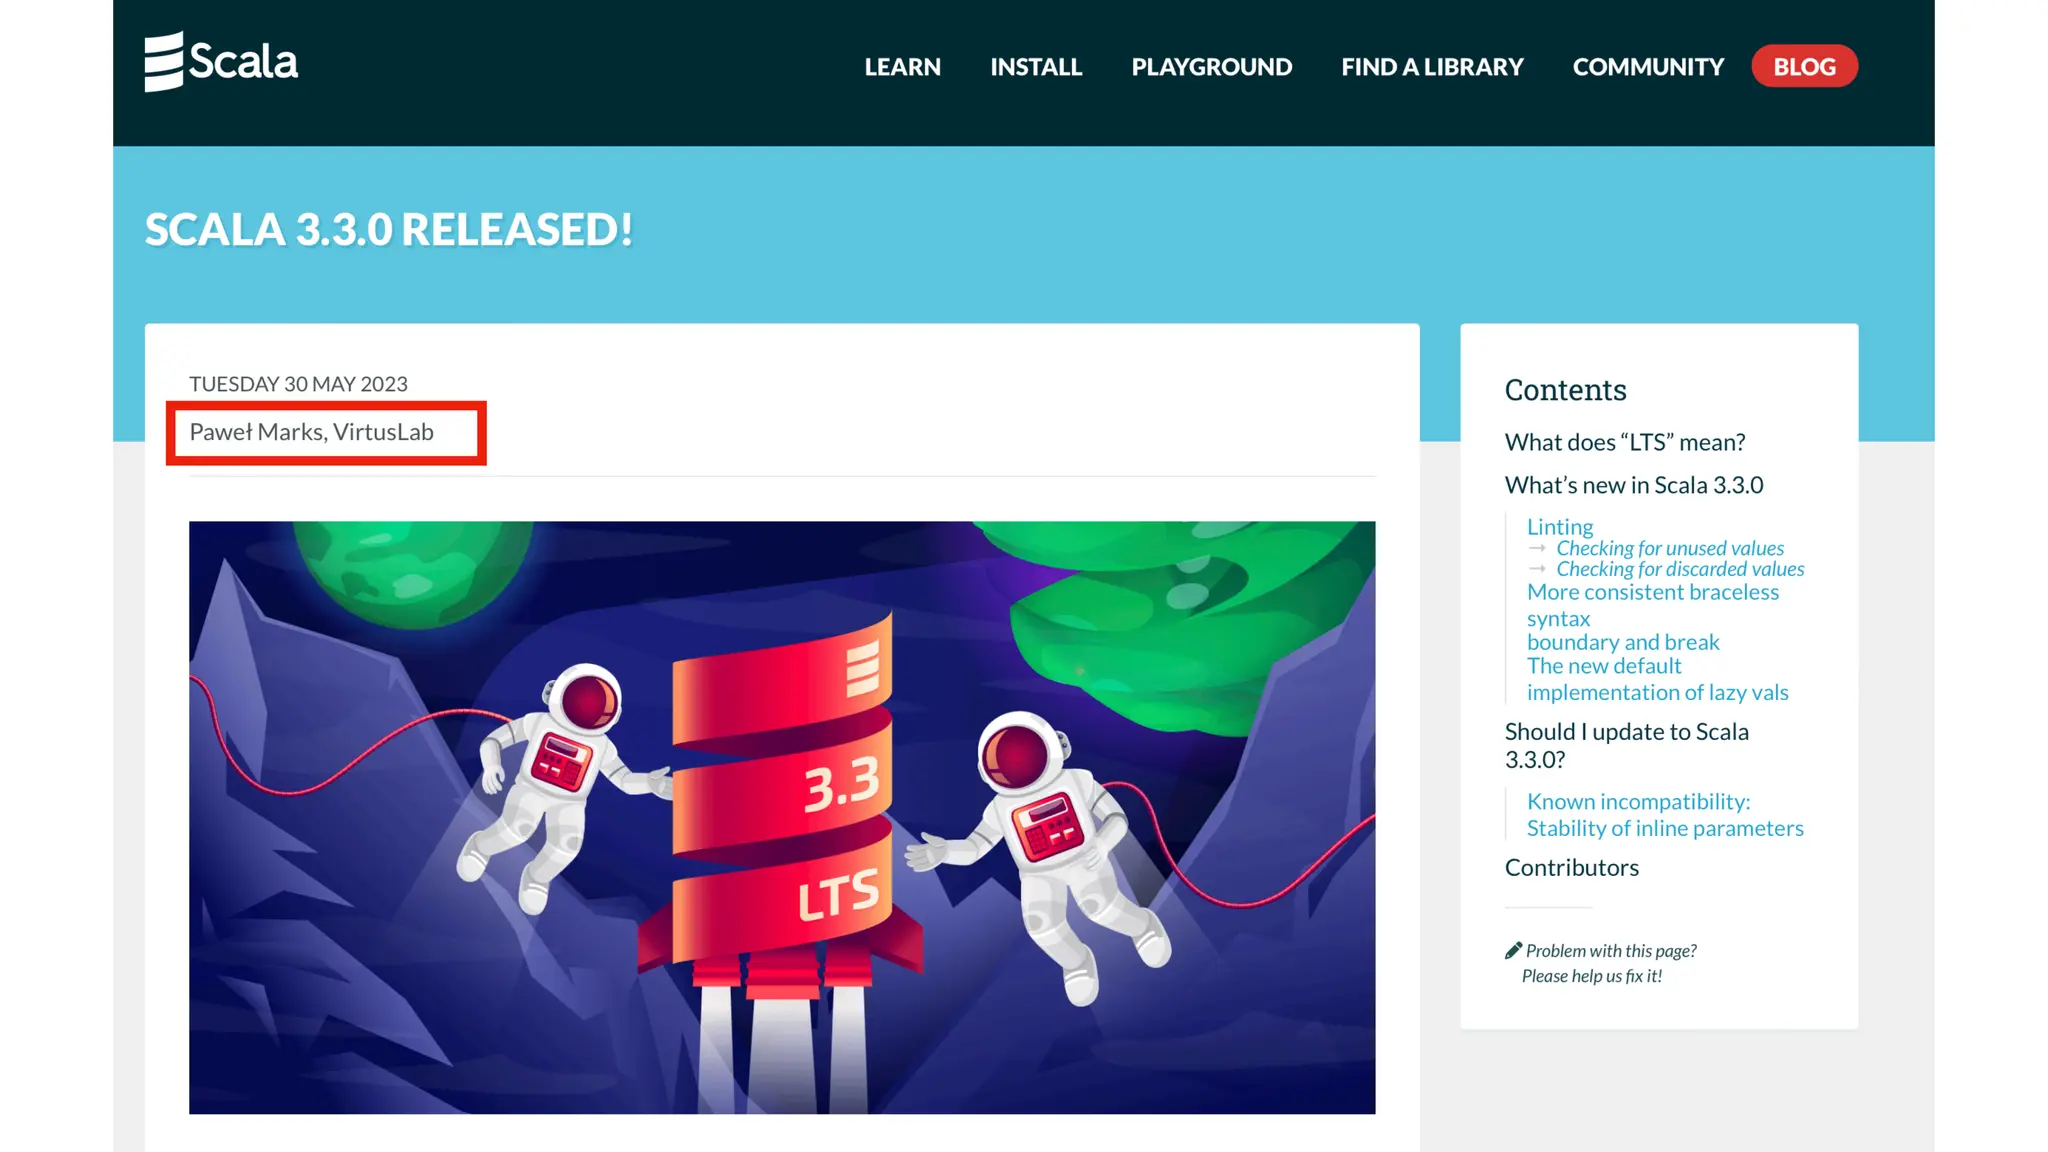
Task: Open the COMMUNITY navigation item
Action: pos(1648,67)
